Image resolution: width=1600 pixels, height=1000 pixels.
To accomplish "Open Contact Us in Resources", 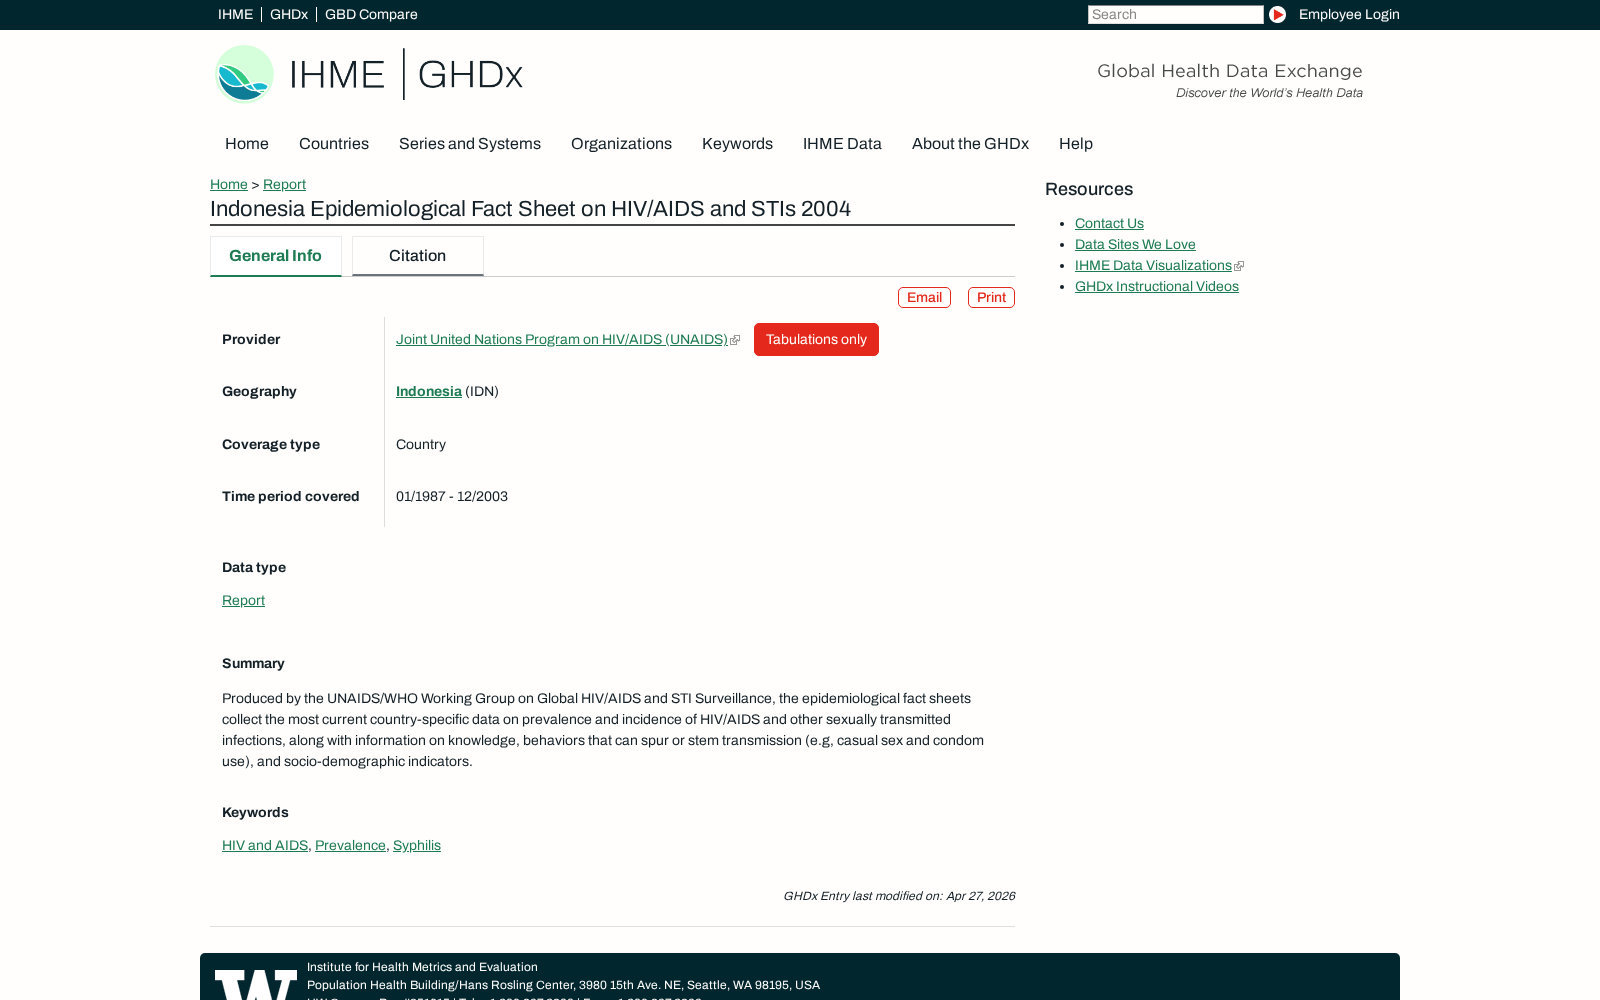I will (1109, 223).
